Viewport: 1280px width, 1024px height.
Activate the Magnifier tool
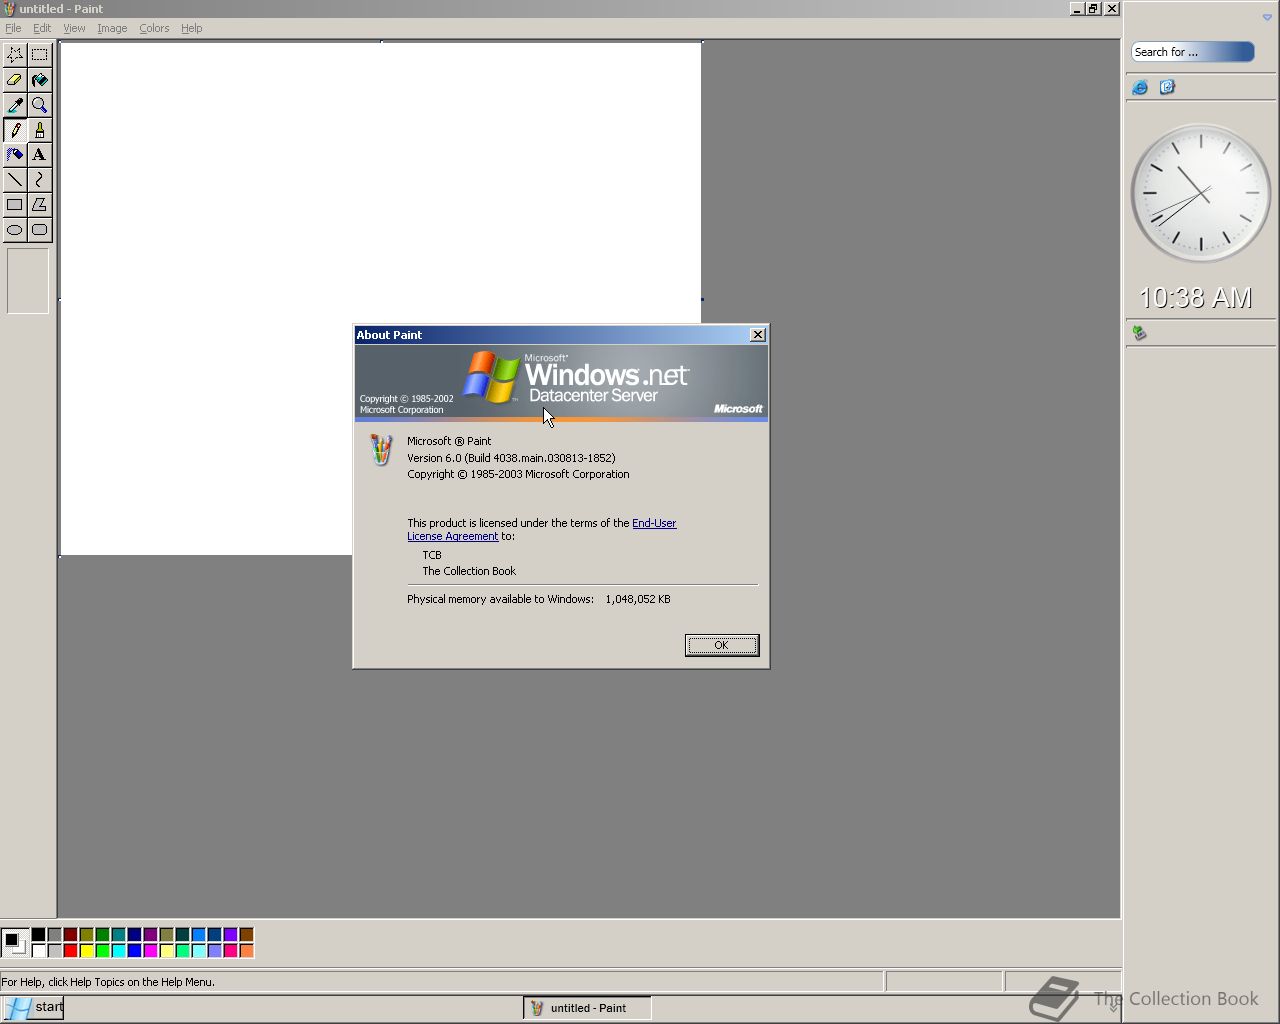click(39, 105)
